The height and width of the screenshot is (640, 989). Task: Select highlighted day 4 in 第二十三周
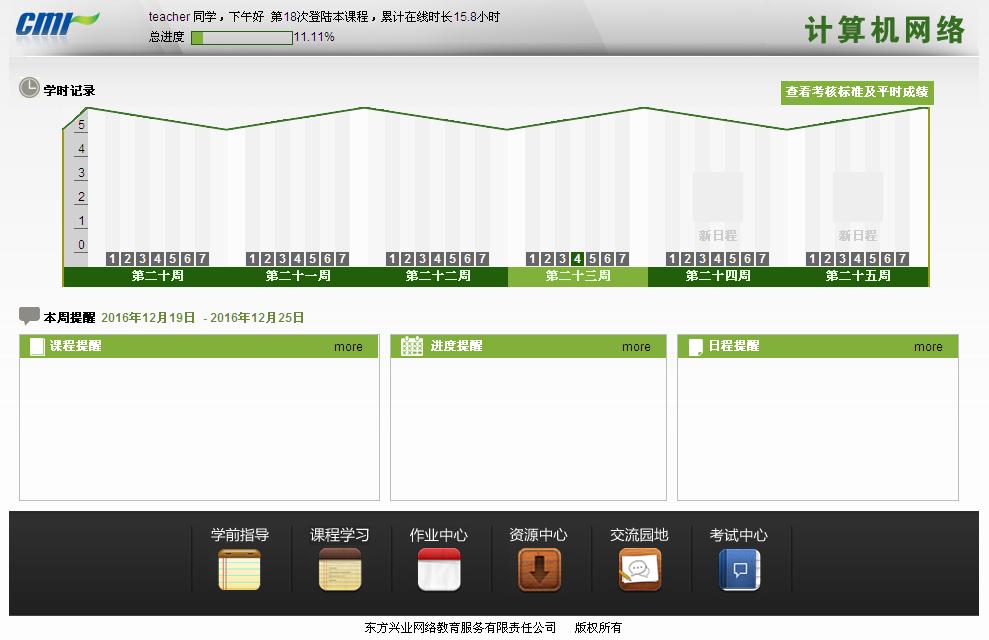(577, 259)
